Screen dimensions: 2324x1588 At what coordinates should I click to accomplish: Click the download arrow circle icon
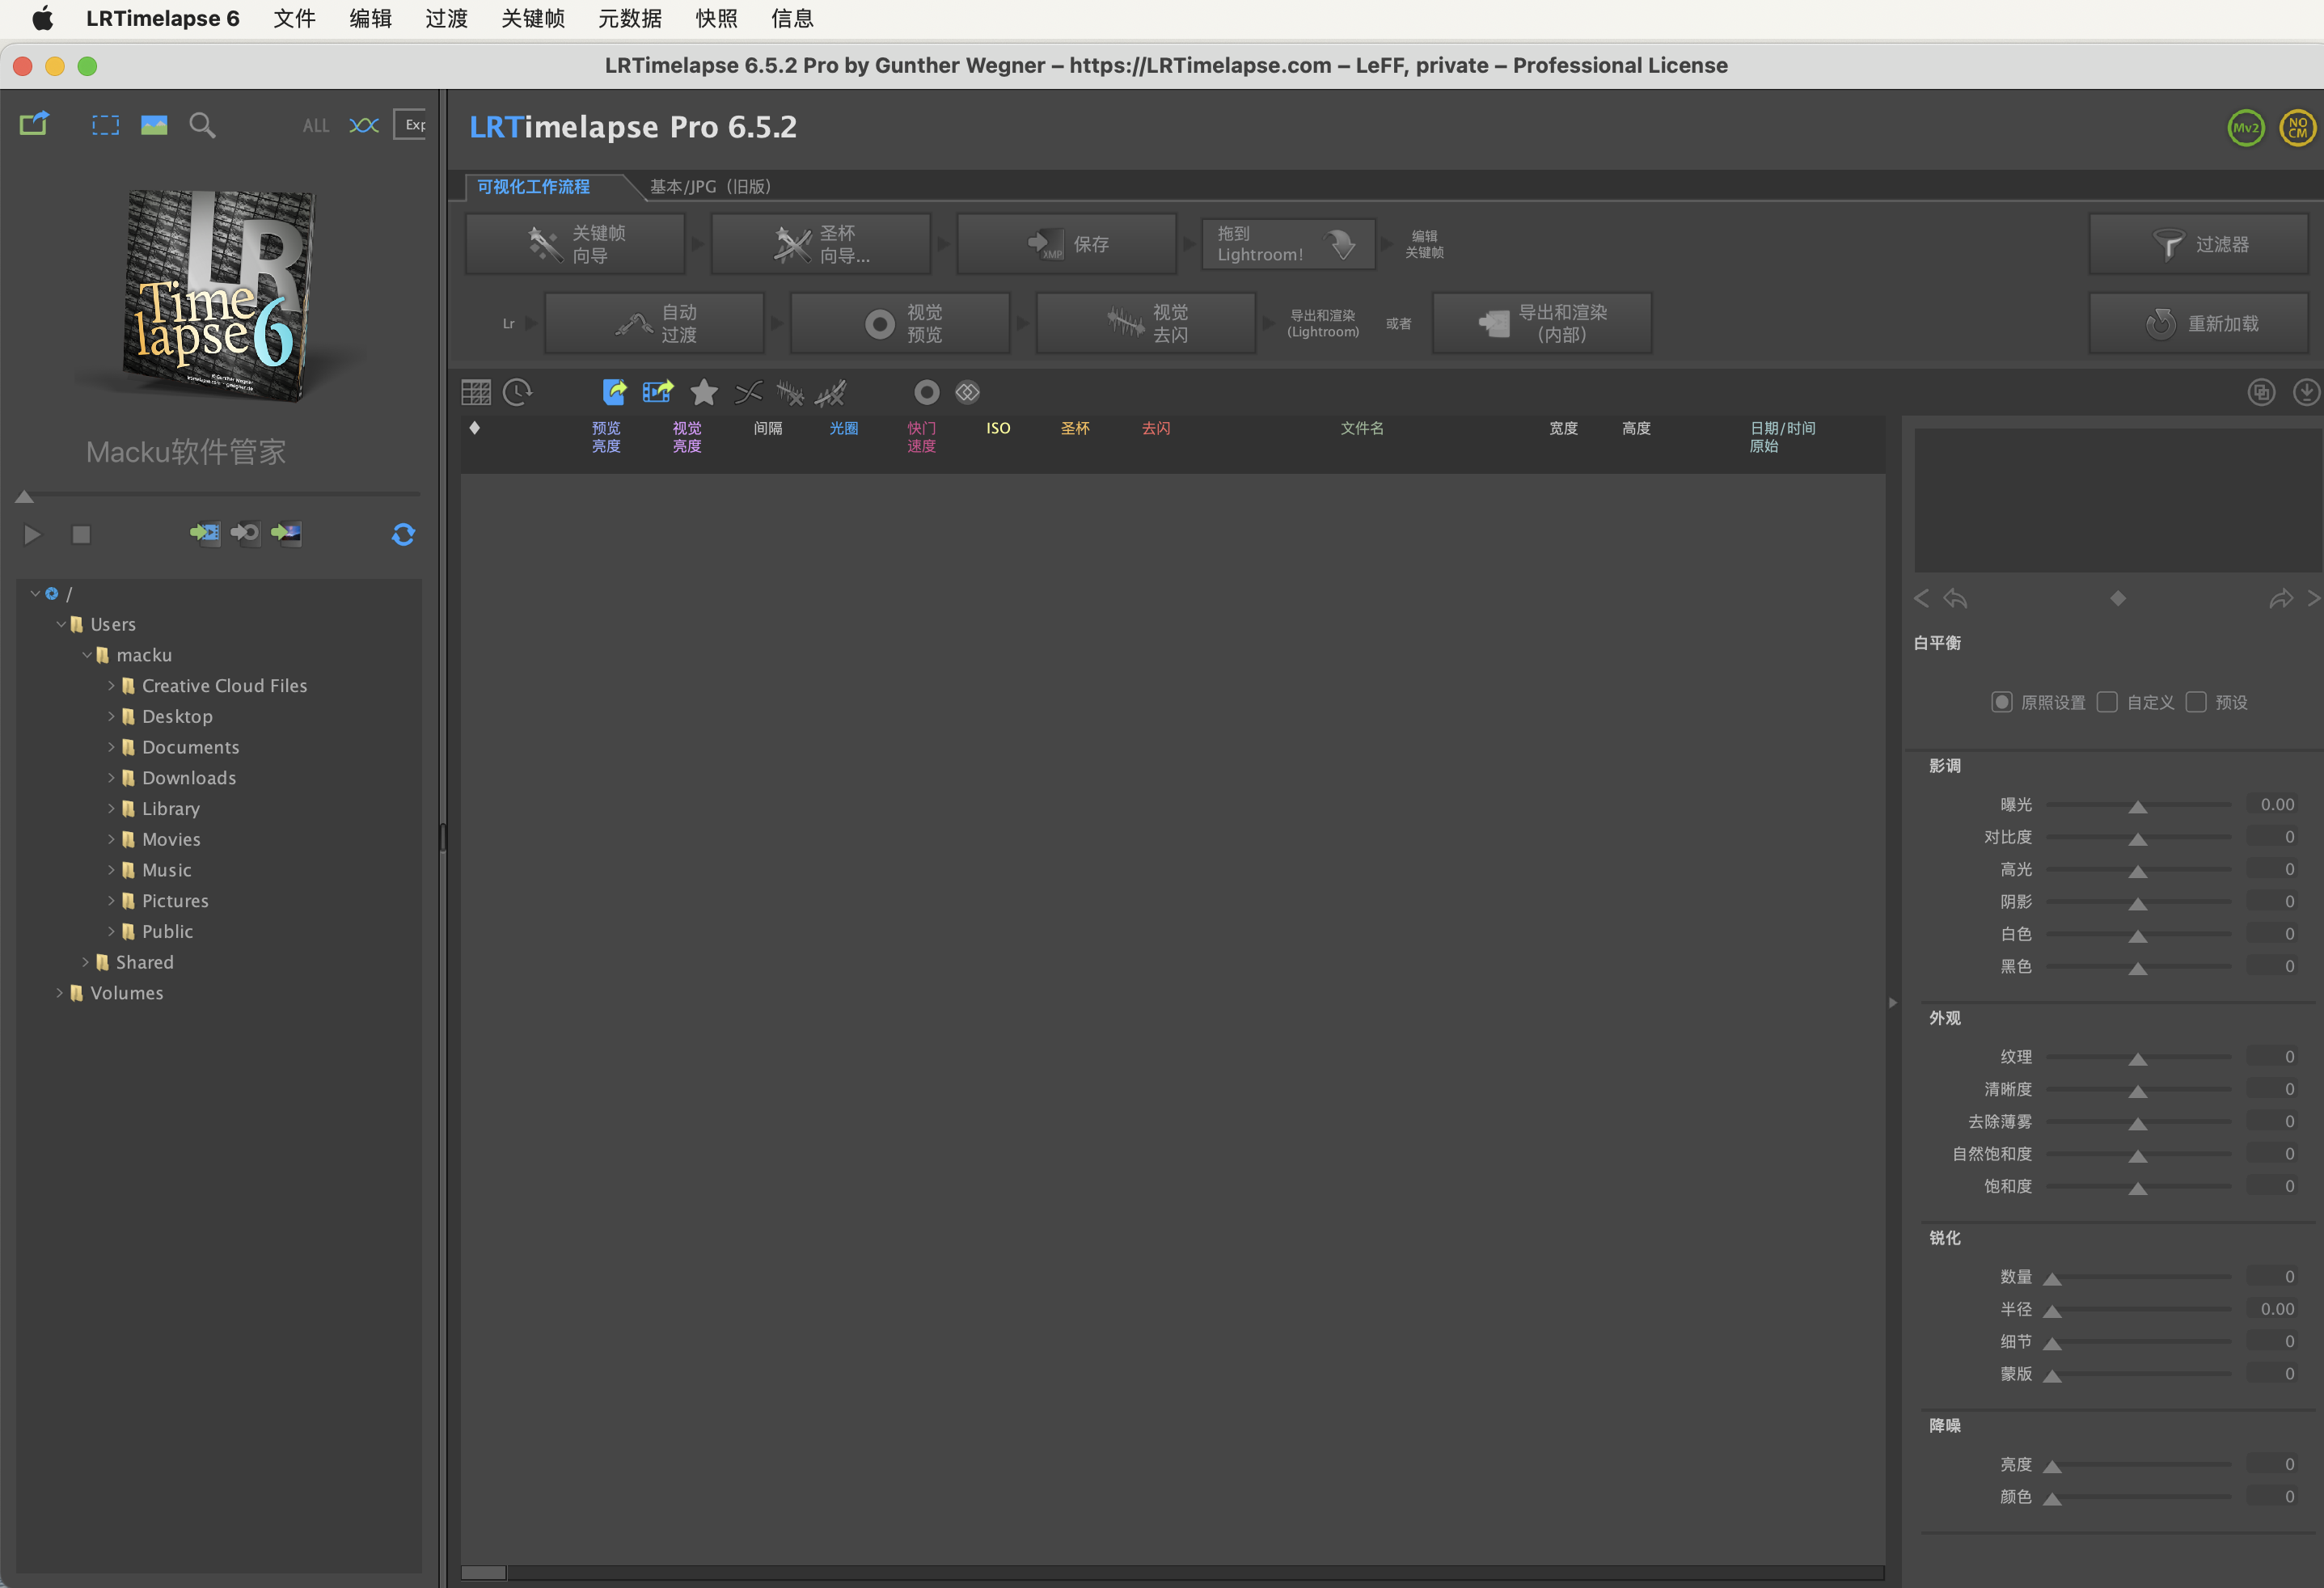(2306, 392)
